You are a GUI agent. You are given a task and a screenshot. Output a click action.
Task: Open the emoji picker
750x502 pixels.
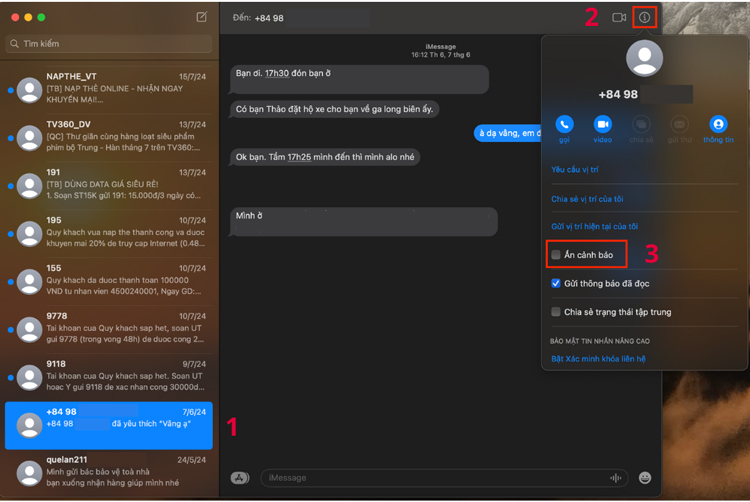coord(645,478)
